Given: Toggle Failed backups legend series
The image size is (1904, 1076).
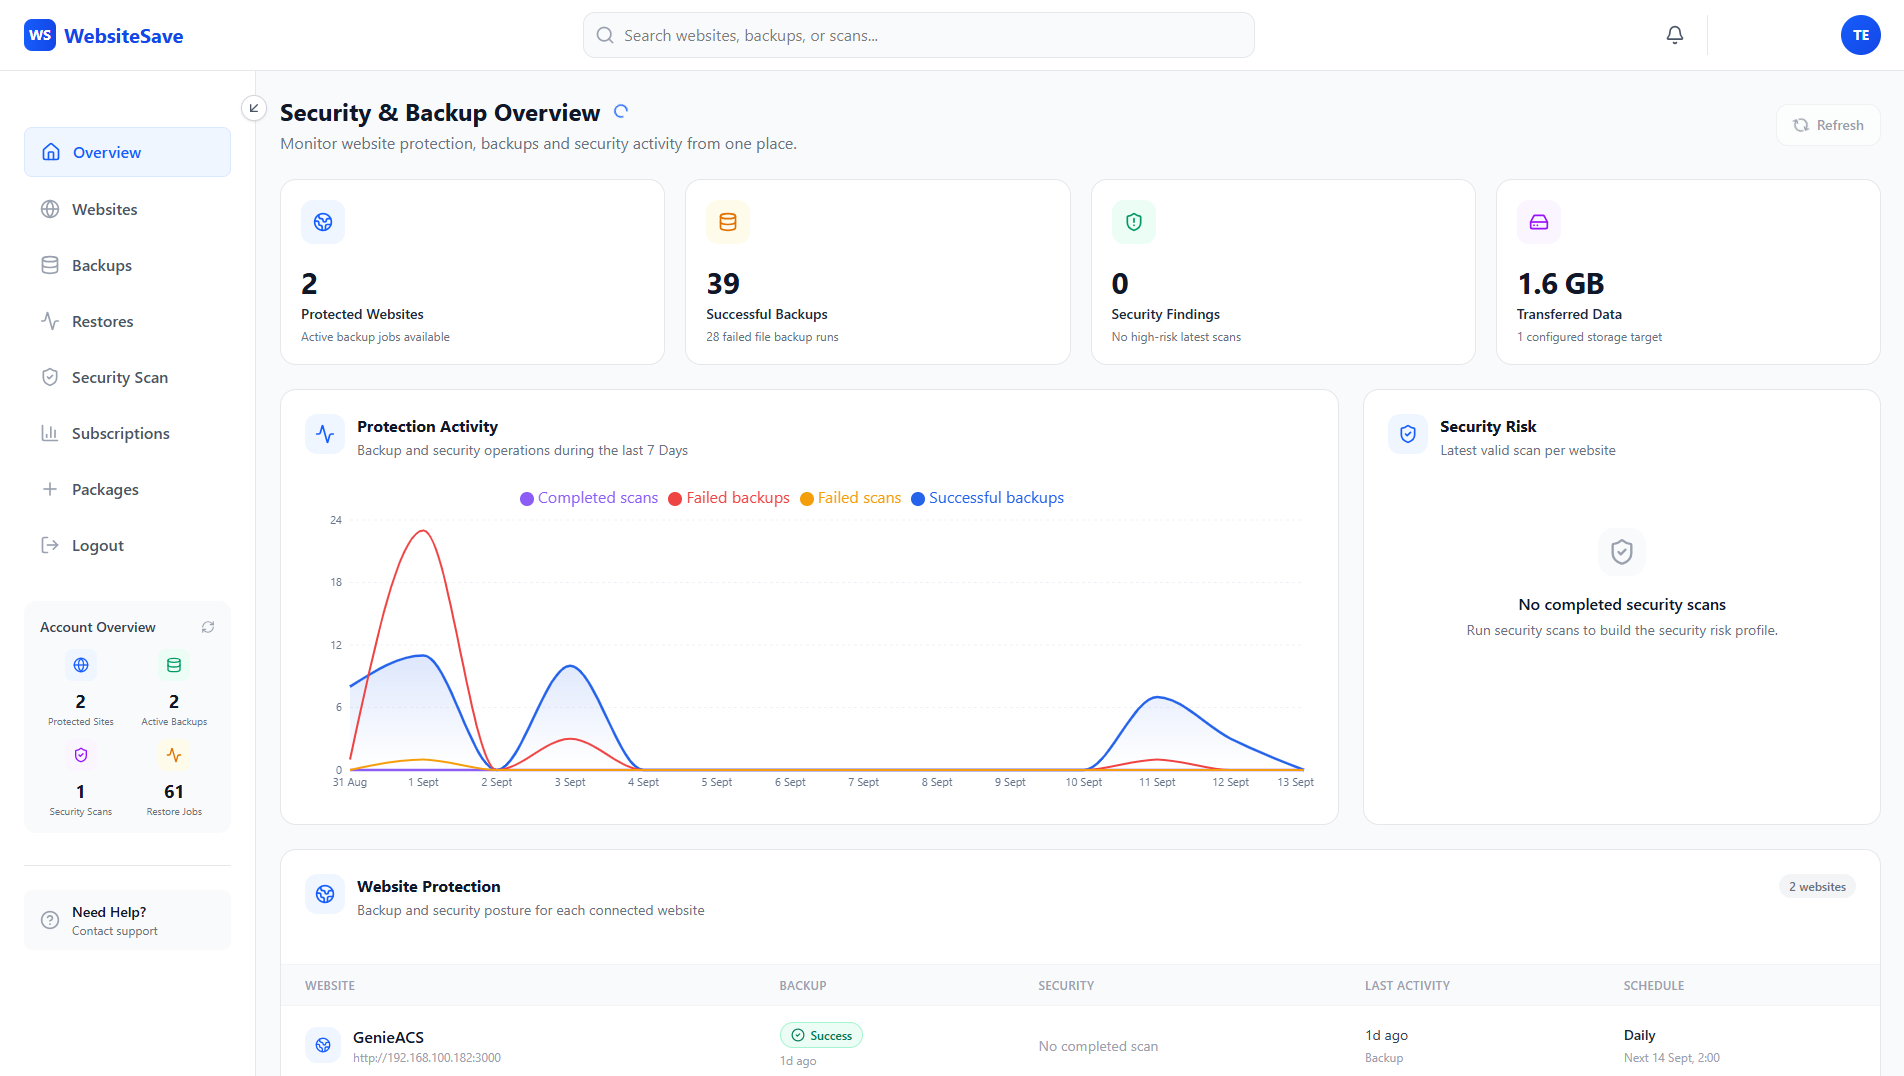Looking at the screenshot, I should [x=729, y=498].
